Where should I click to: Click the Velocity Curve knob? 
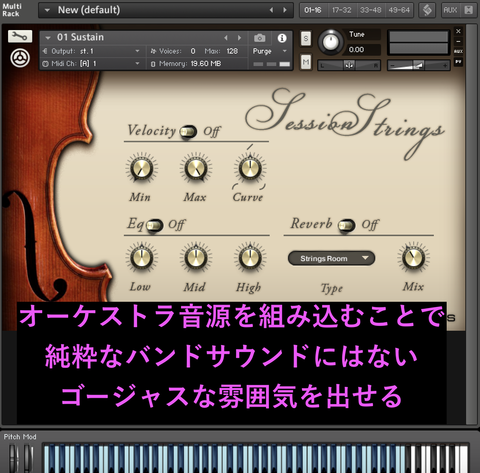click(249, 168)
